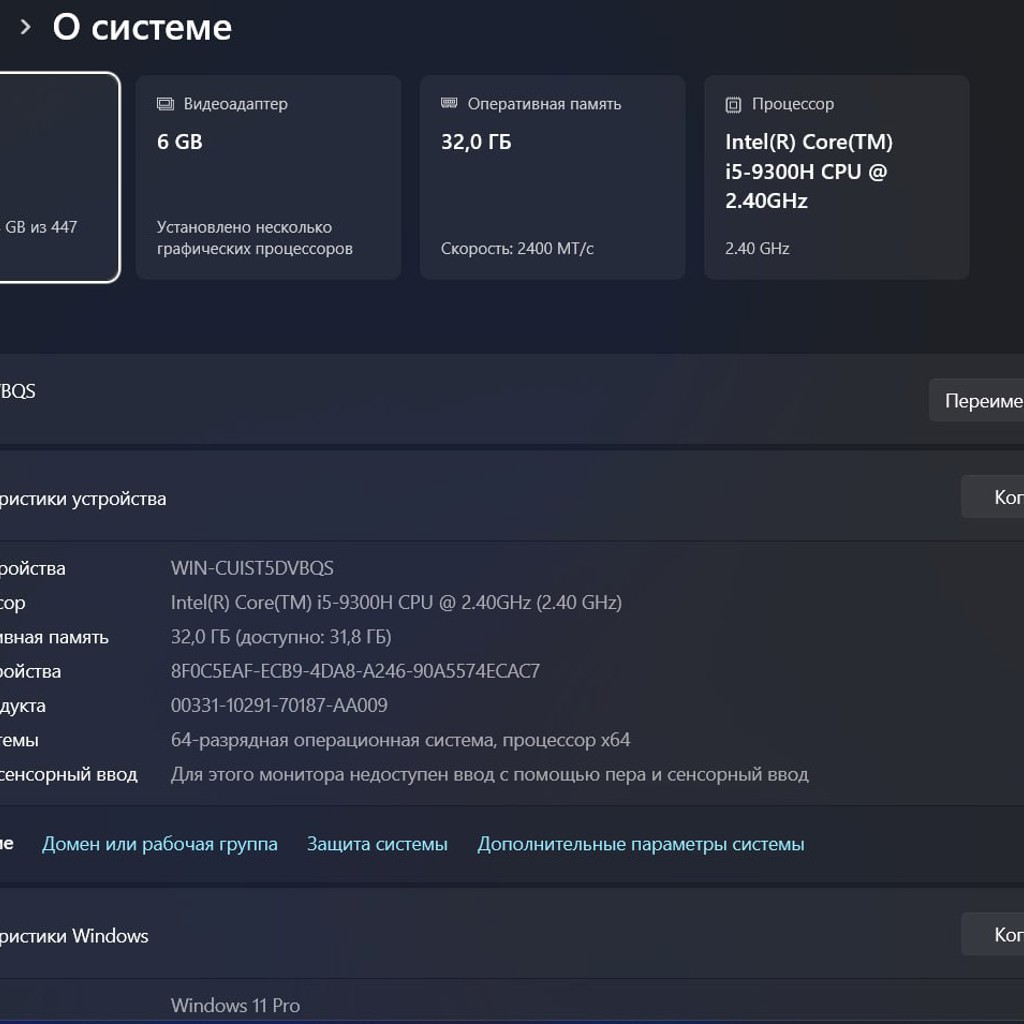Click the Переименовать button for this PC

point(977,400)
